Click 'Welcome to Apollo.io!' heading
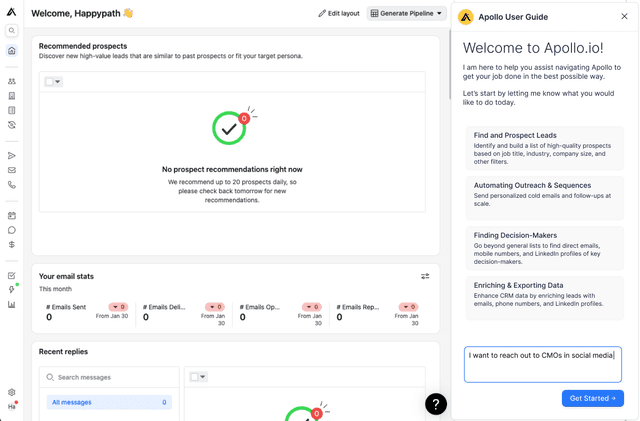The width and height of the screenshot is (640, 421). [x=533, y=48]
